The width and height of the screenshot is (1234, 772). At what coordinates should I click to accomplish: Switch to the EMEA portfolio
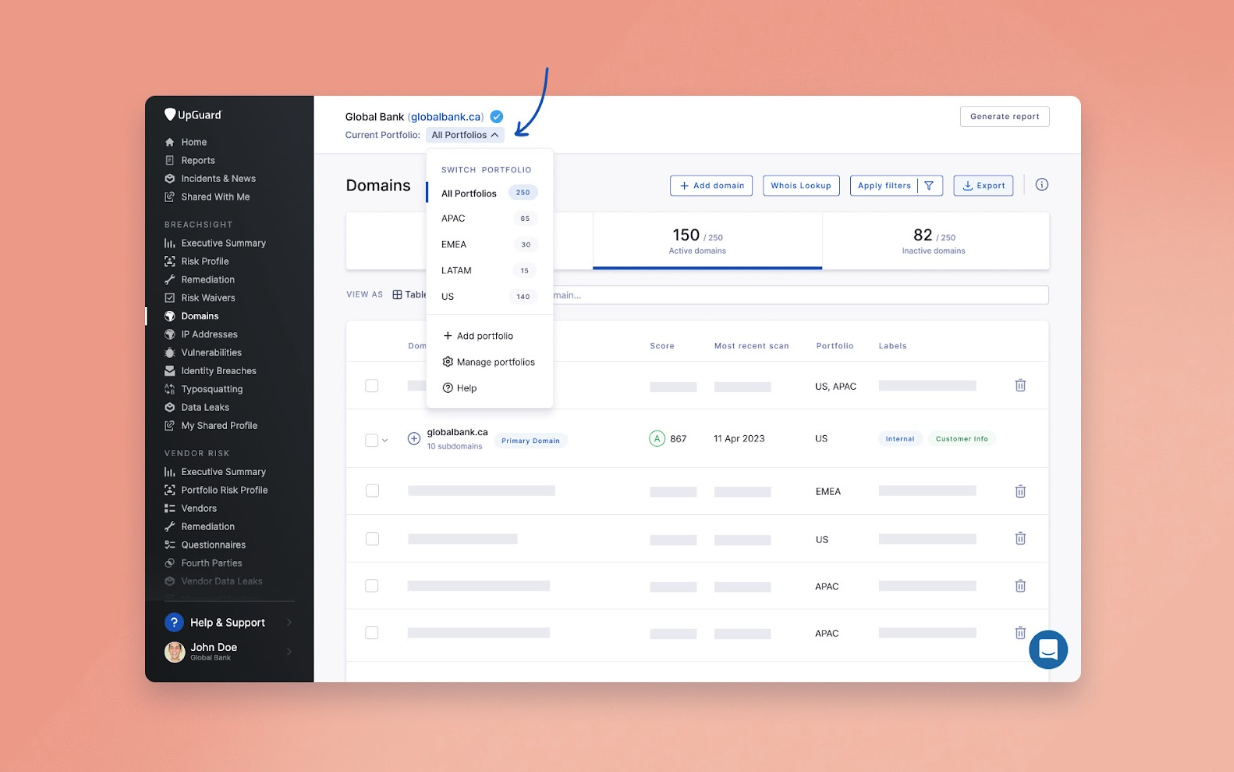489,244
